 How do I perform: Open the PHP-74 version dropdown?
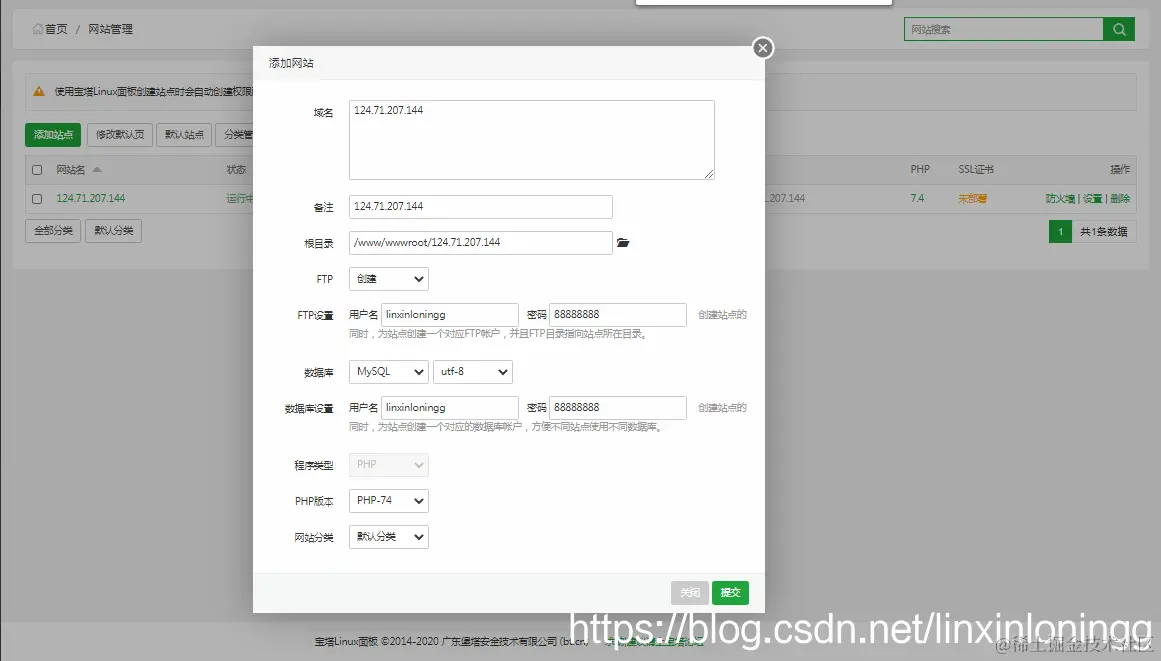click(388, 500)
